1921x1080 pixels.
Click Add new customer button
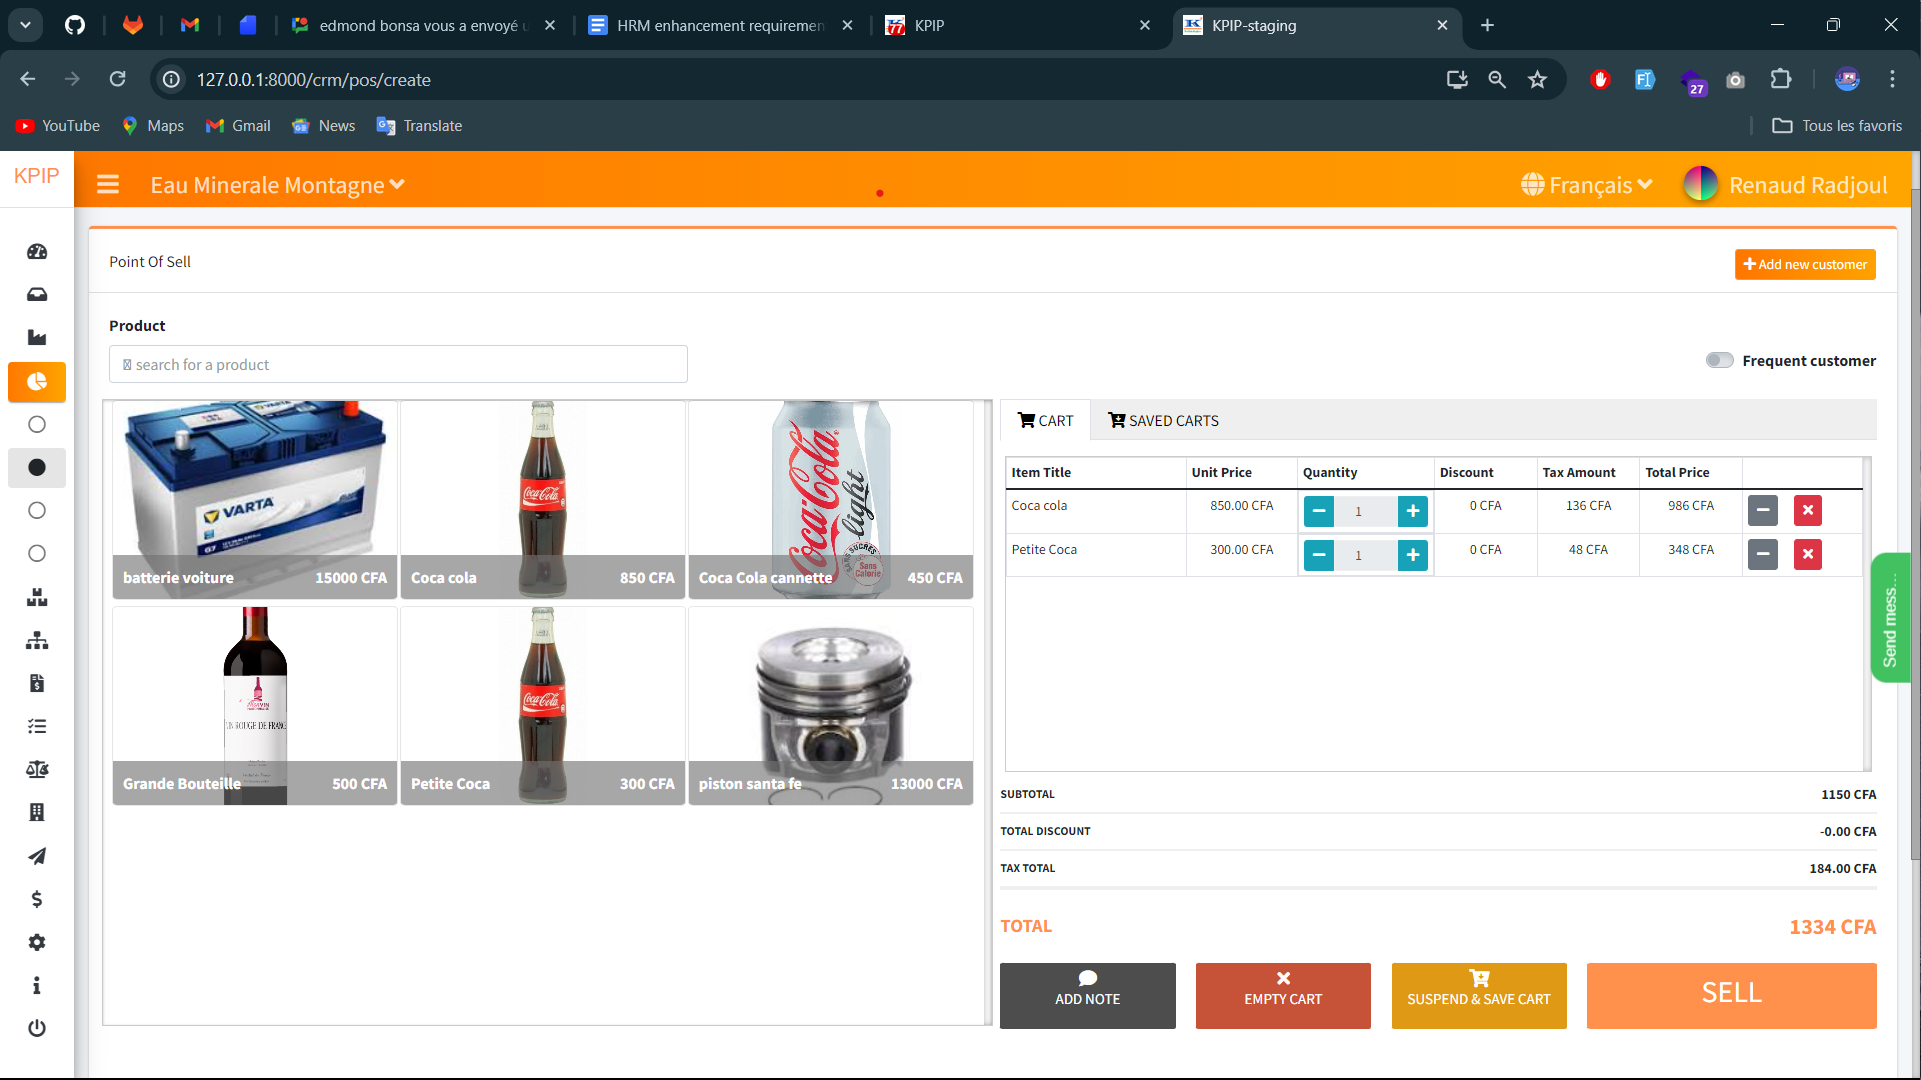1805,265
